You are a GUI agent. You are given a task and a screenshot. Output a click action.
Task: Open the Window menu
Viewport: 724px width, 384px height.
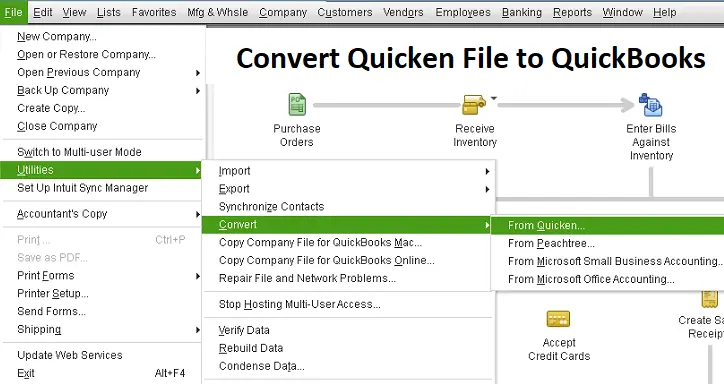click(x=622, y=12)
